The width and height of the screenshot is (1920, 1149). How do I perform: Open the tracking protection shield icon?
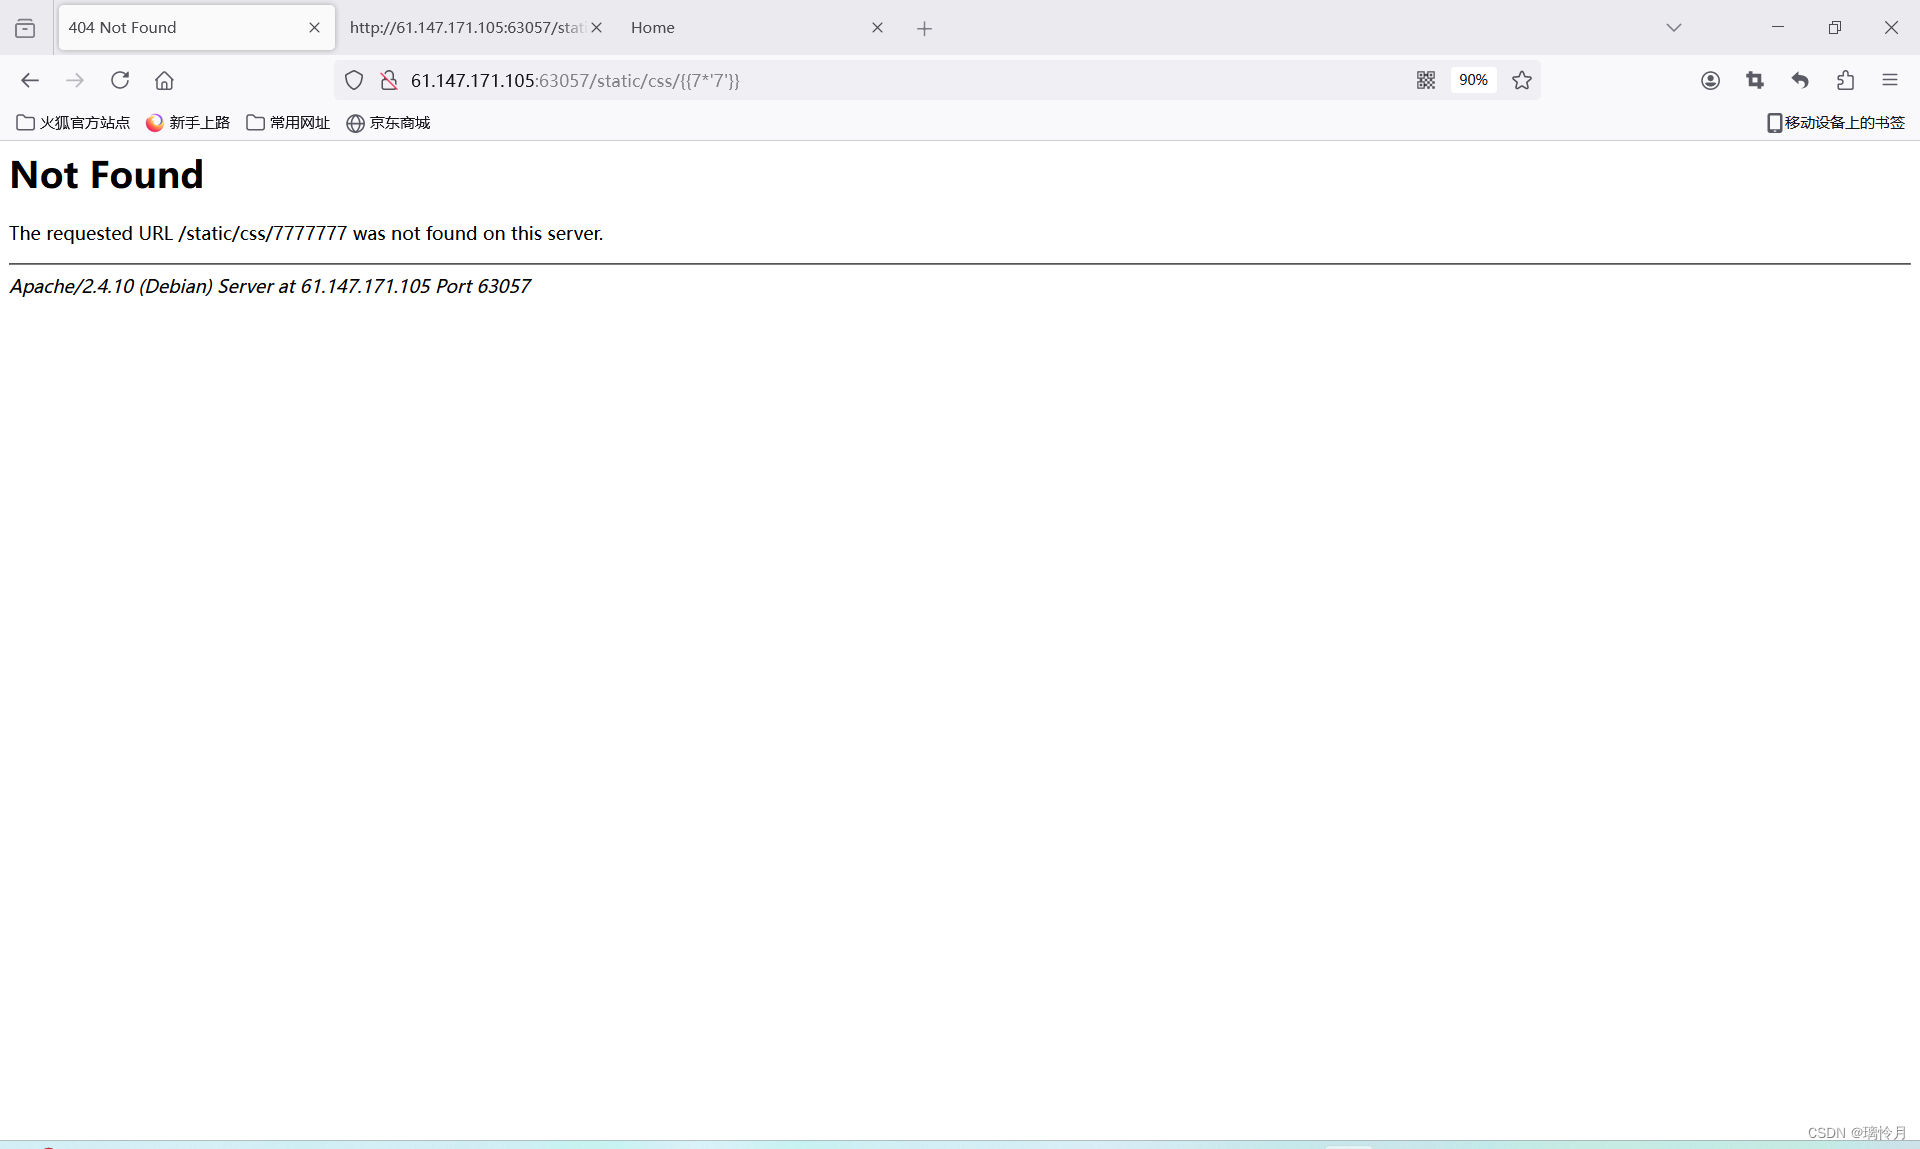(x=354, y=80)
